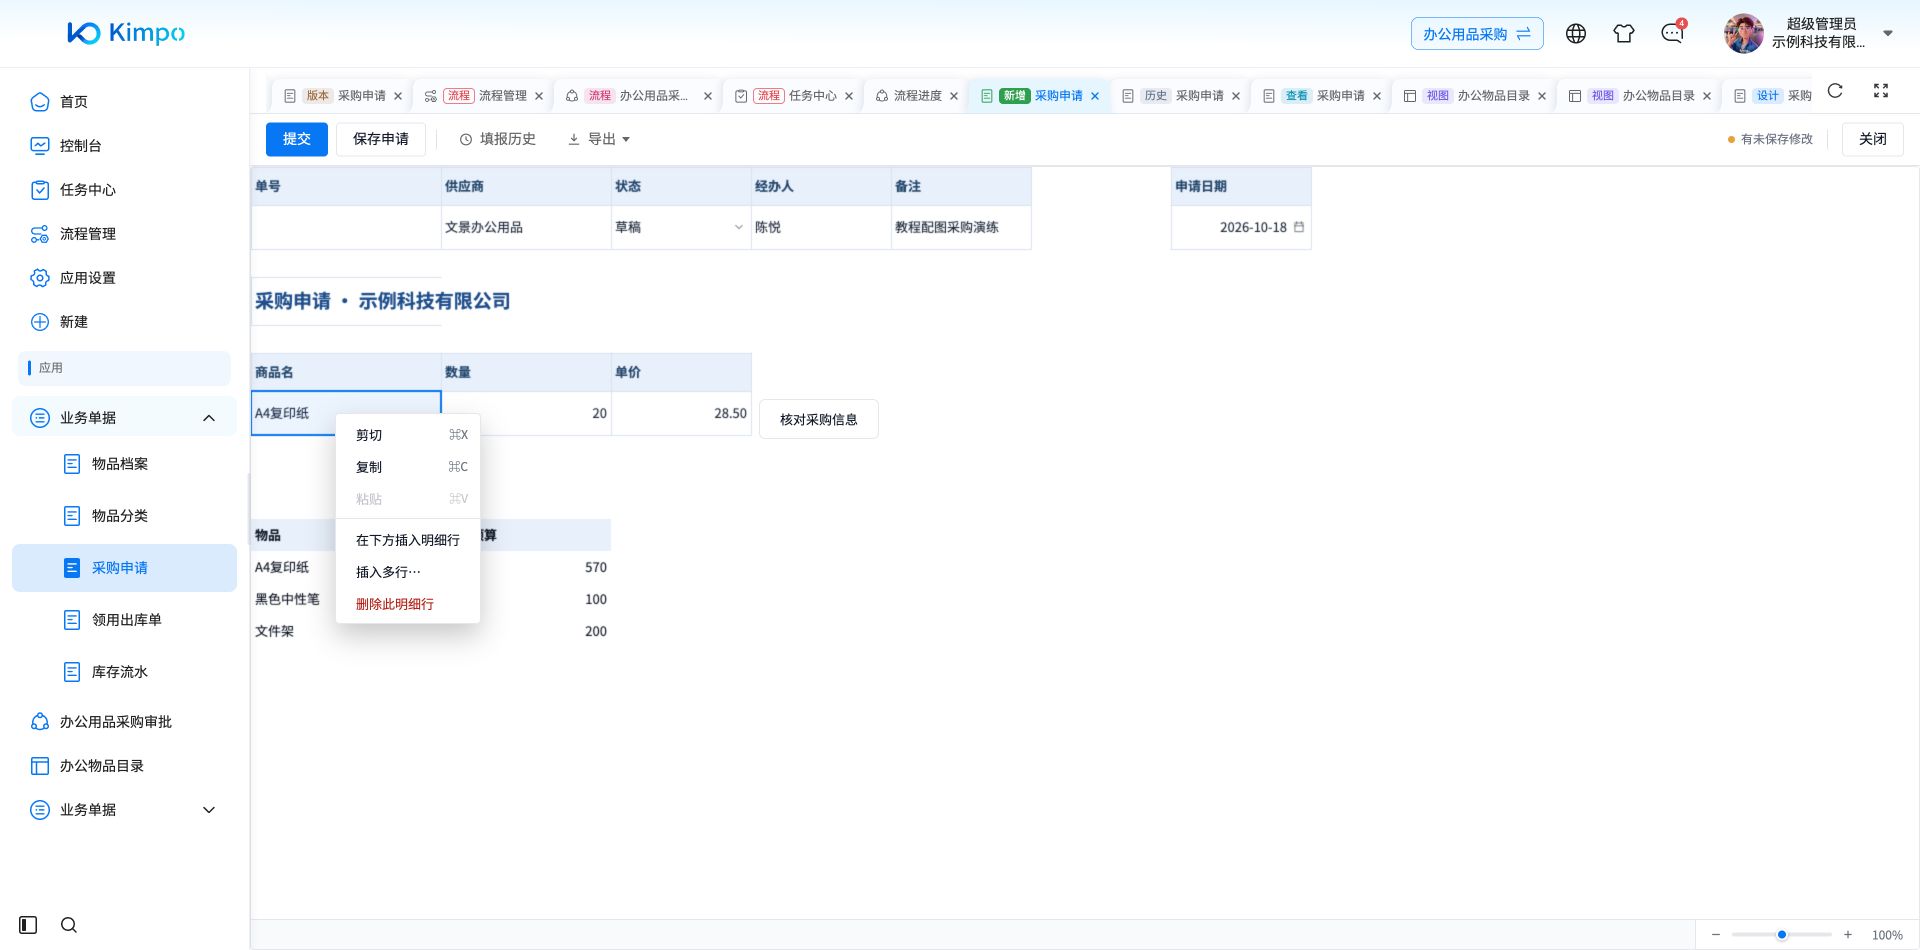Collapse the first 业务单据 group
Screen dimensions: 1920x950
pyautogui.click(x=125, y=418)
